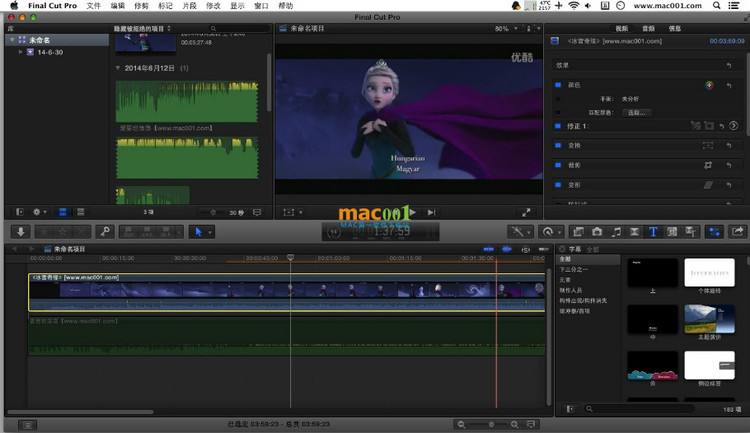Open the browser gear action menu

pos(39,212)
